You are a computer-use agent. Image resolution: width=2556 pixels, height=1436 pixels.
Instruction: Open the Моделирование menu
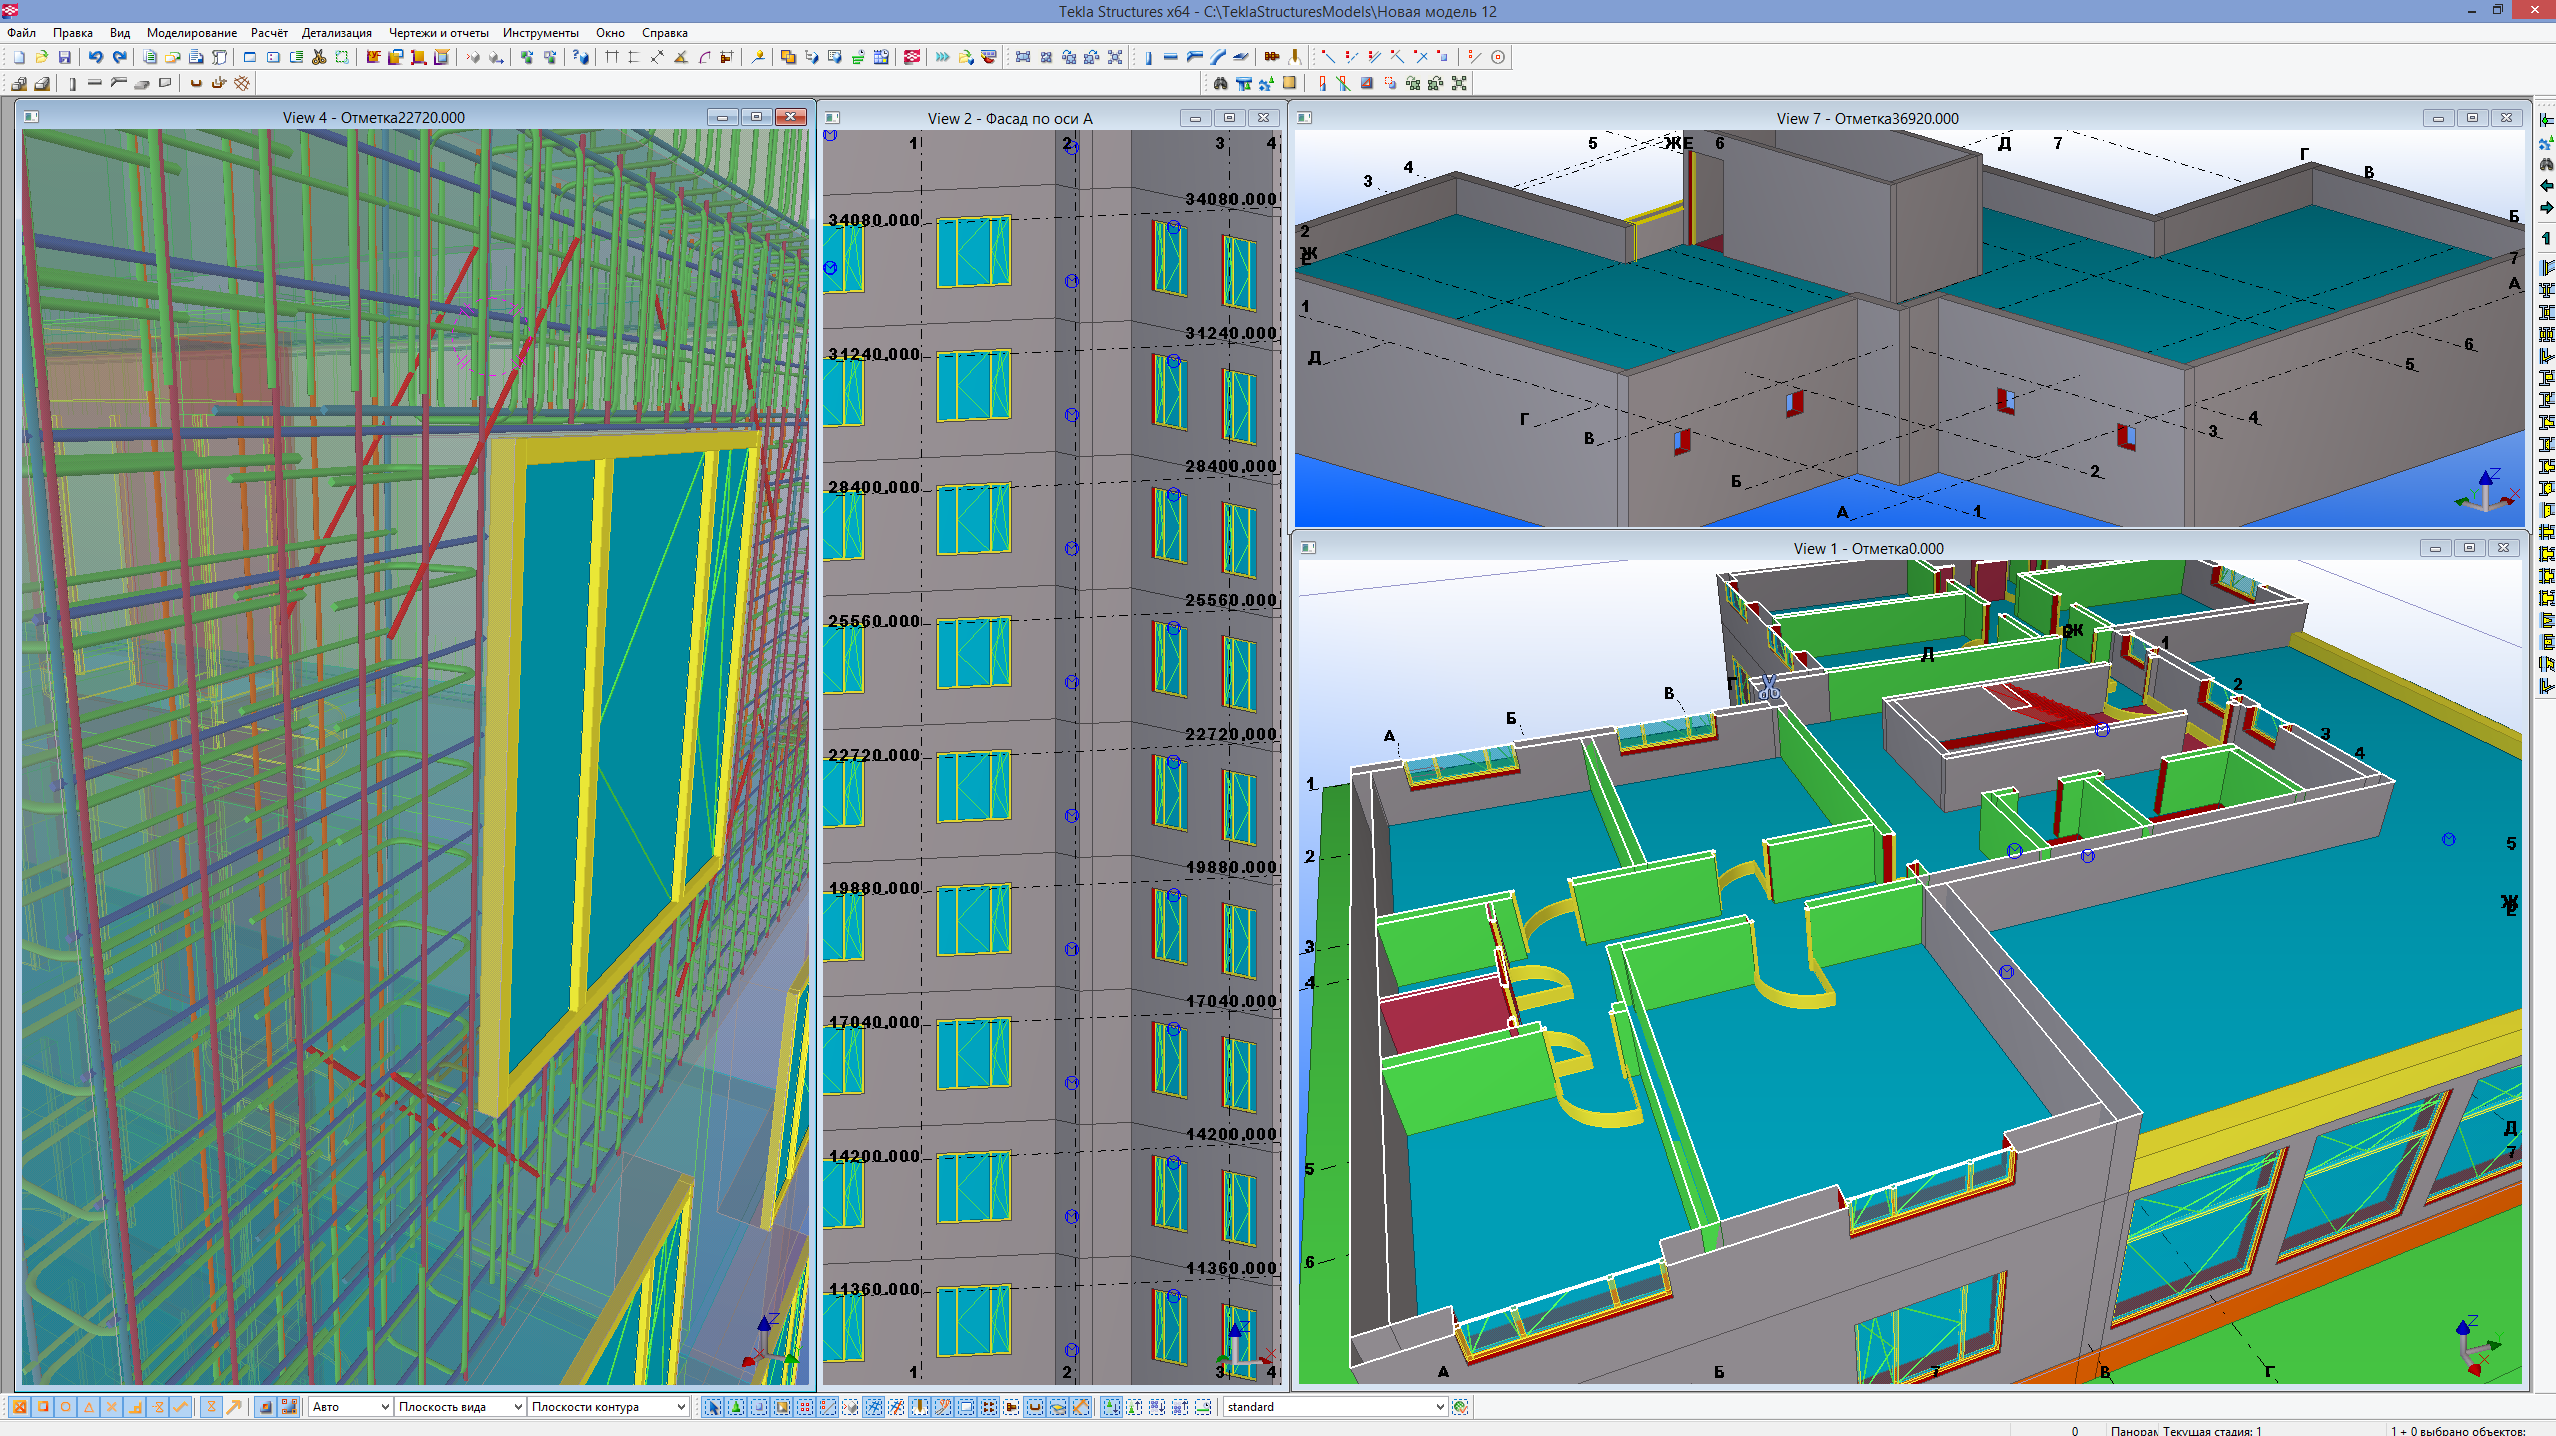tap(191, 33)
